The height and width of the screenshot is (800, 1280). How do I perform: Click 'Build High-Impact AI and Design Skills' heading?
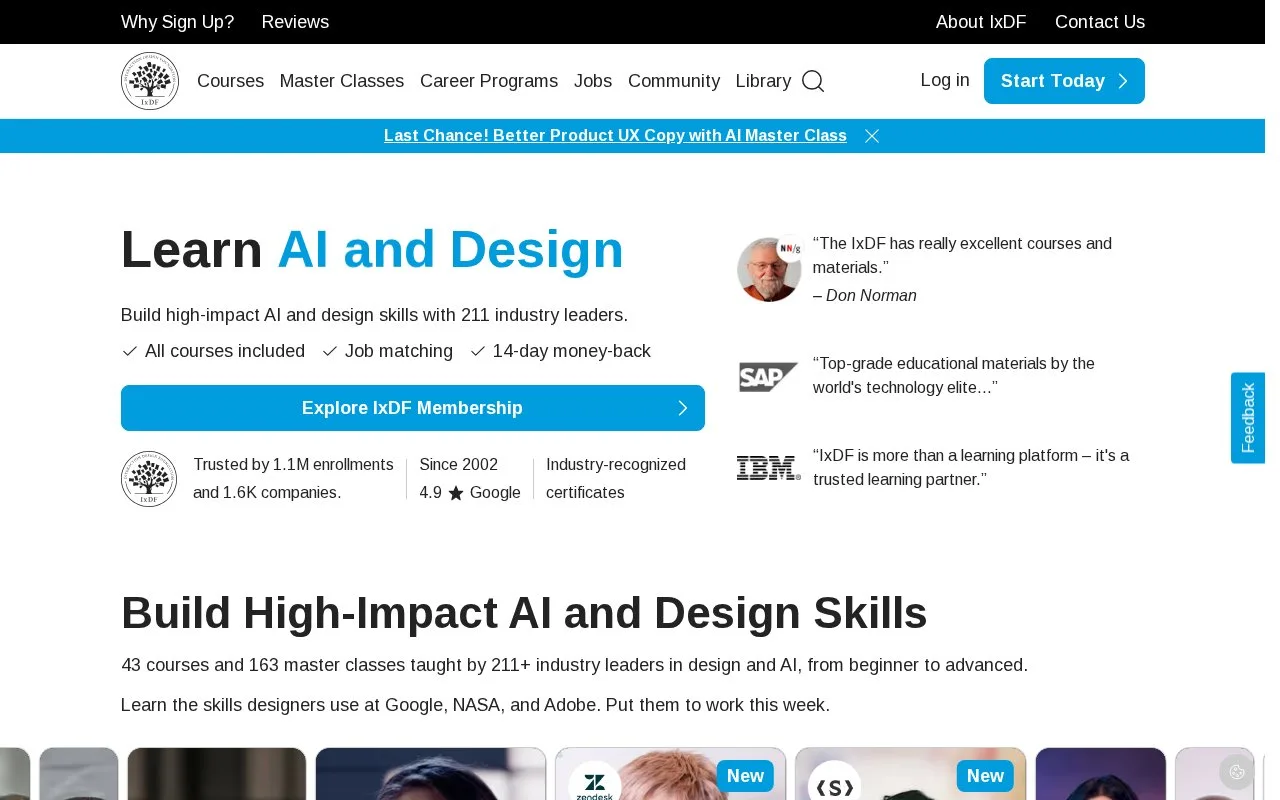(x=524, y=613)
